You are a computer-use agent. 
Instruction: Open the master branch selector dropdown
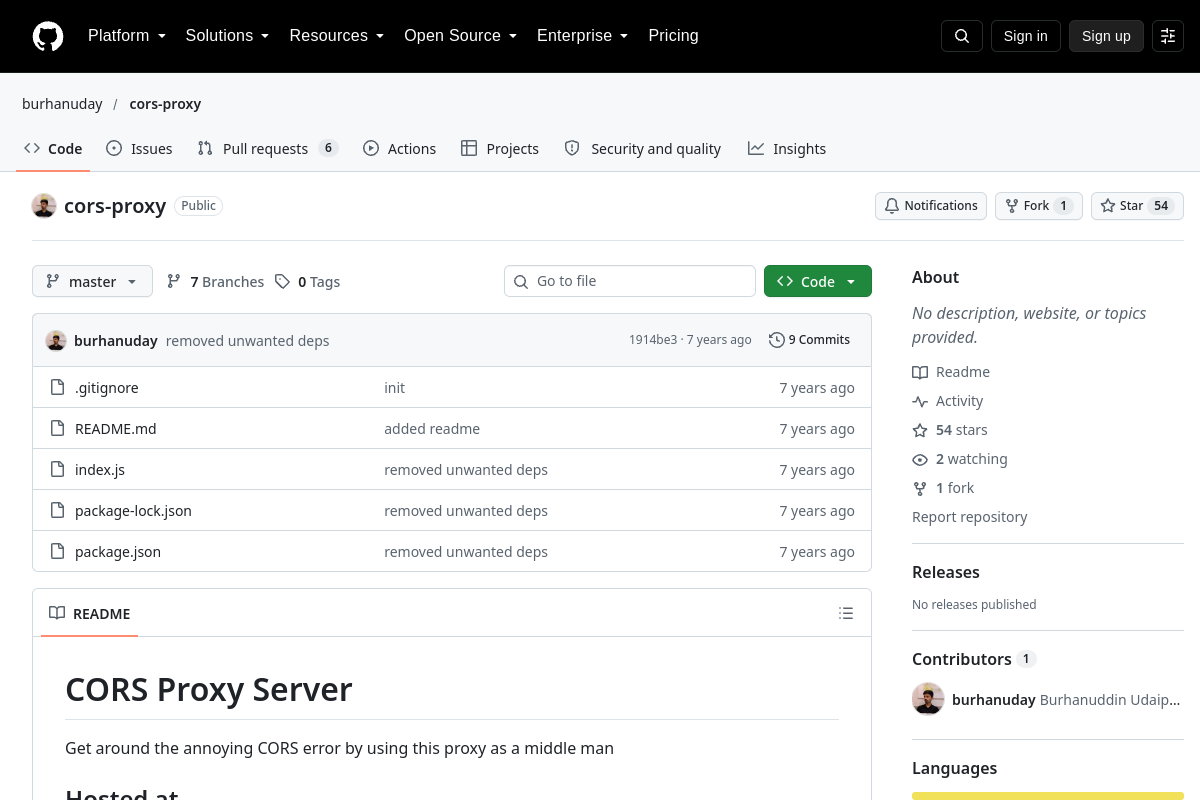[92, 281]
